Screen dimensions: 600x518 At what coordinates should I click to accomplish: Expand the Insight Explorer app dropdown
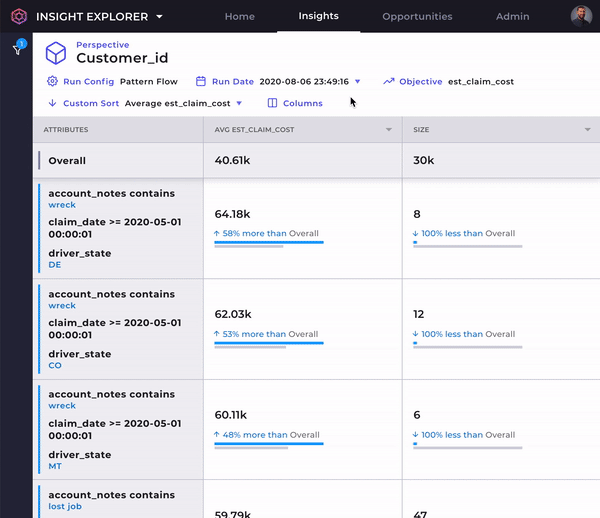pyautogui.click(x=159, y=16)
